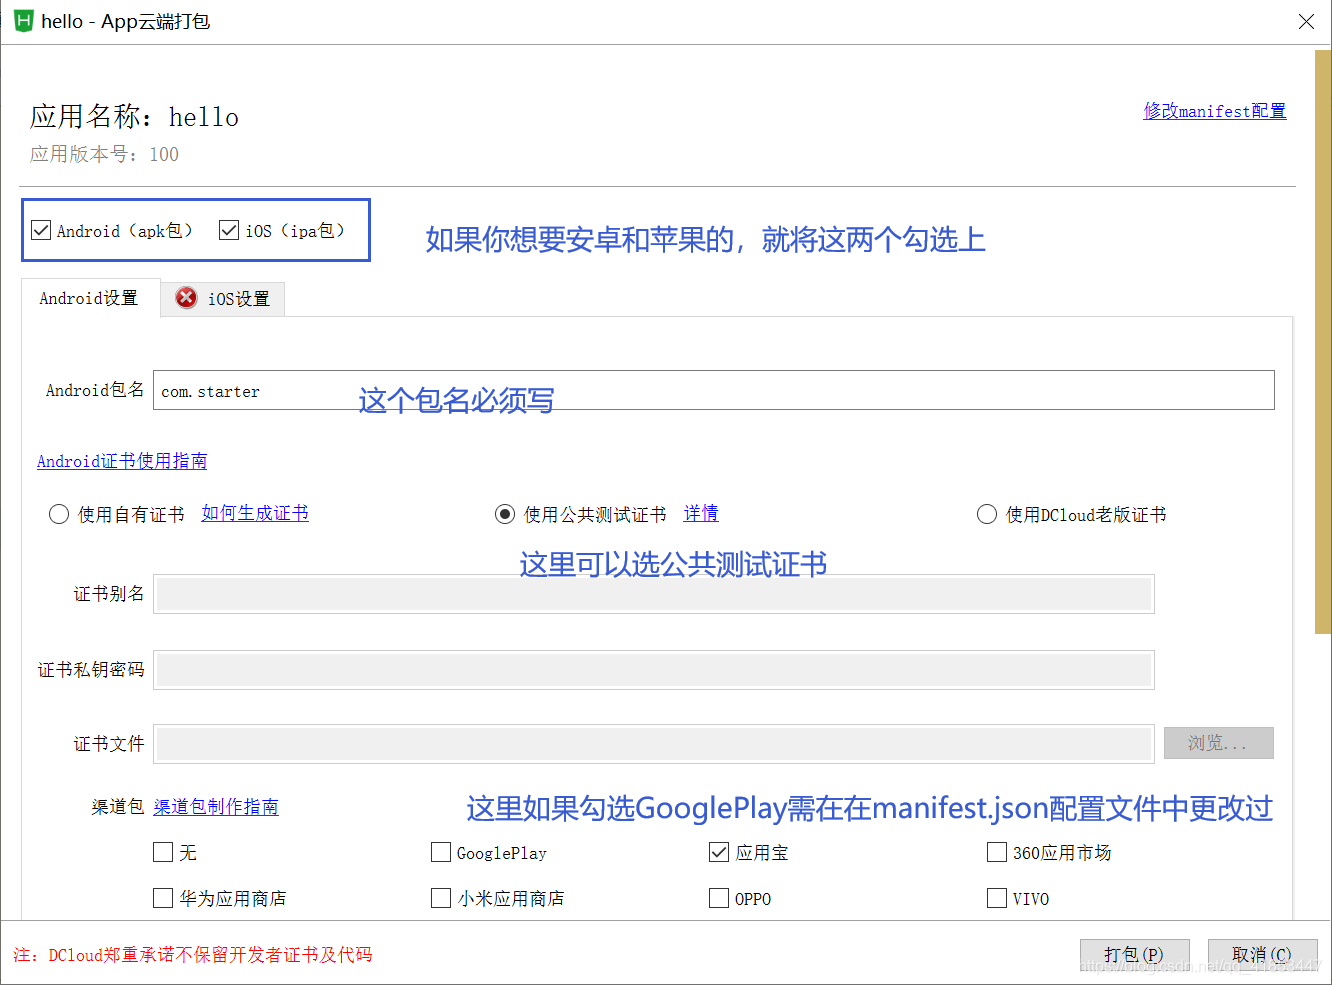This screenshot has height=985, width=1332.
Task: Uncheck the Android (apk包) checkbox
Action: point(41,230)
